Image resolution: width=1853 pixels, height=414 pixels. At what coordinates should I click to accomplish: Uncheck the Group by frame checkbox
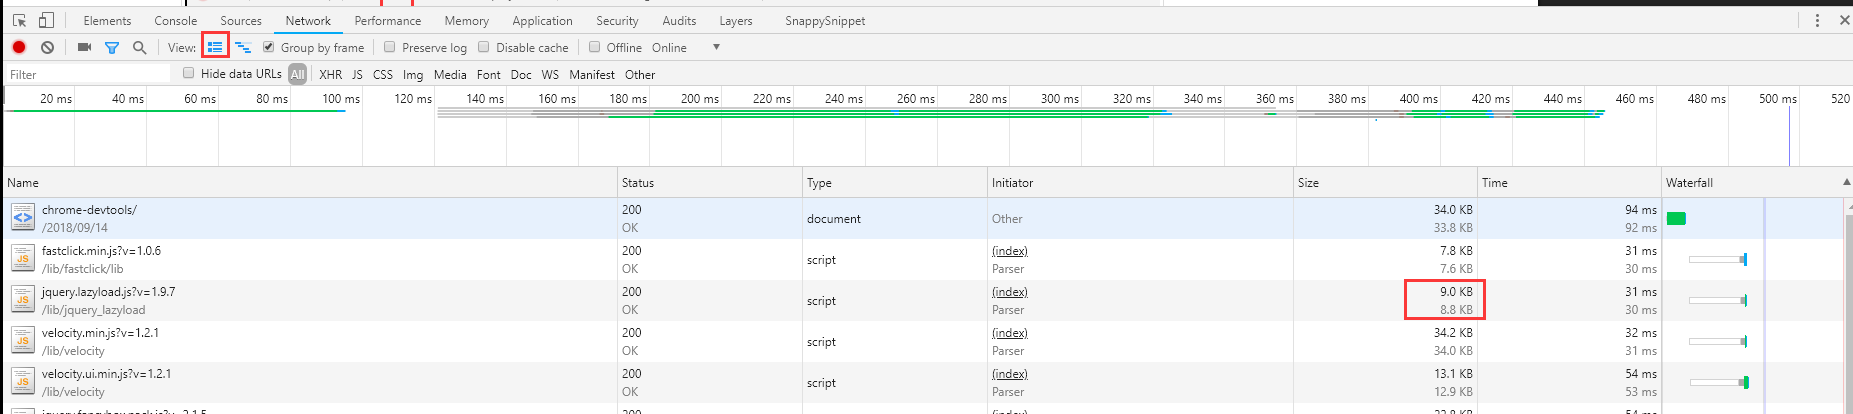(268, 47)
